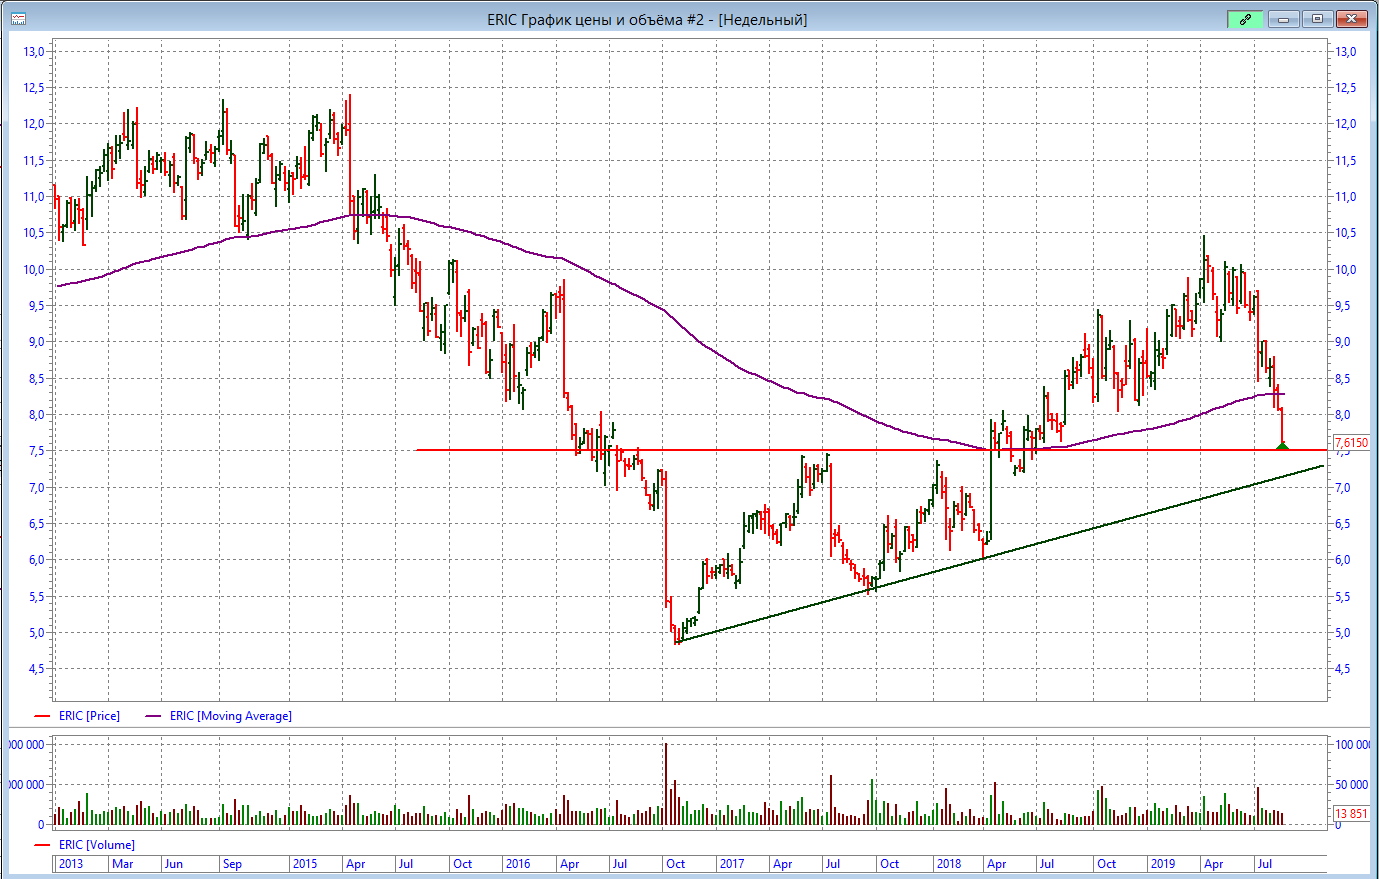Select the red line icon beside ERIC [Price]

[42, 716]
